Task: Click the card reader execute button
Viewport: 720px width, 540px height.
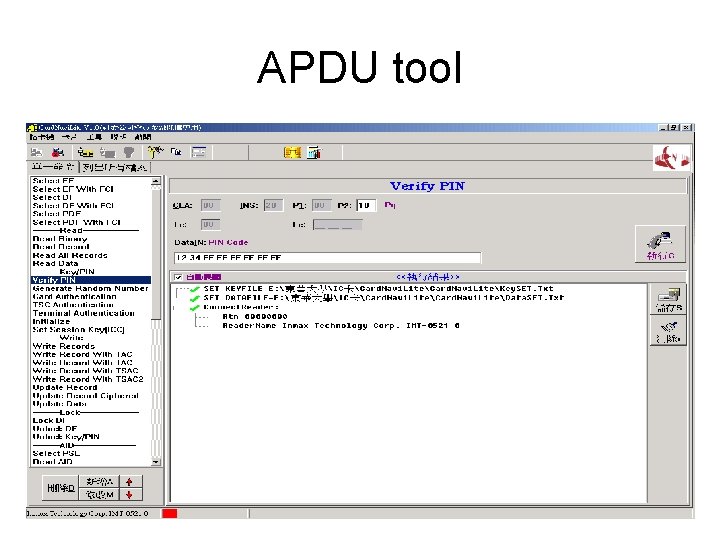Action: point(660,244)
